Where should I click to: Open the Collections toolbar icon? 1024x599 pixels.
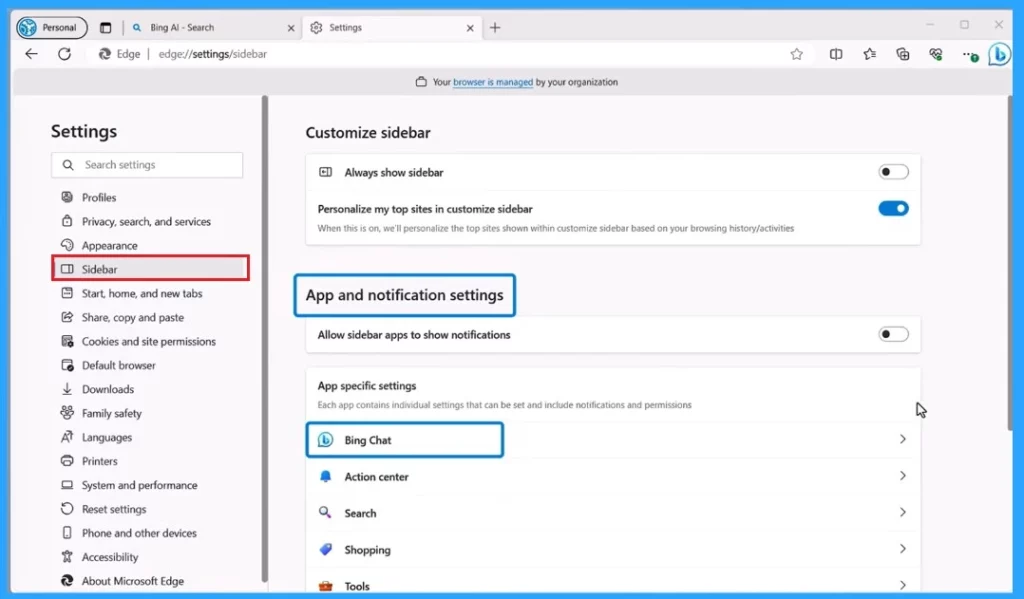click(903, 54)
